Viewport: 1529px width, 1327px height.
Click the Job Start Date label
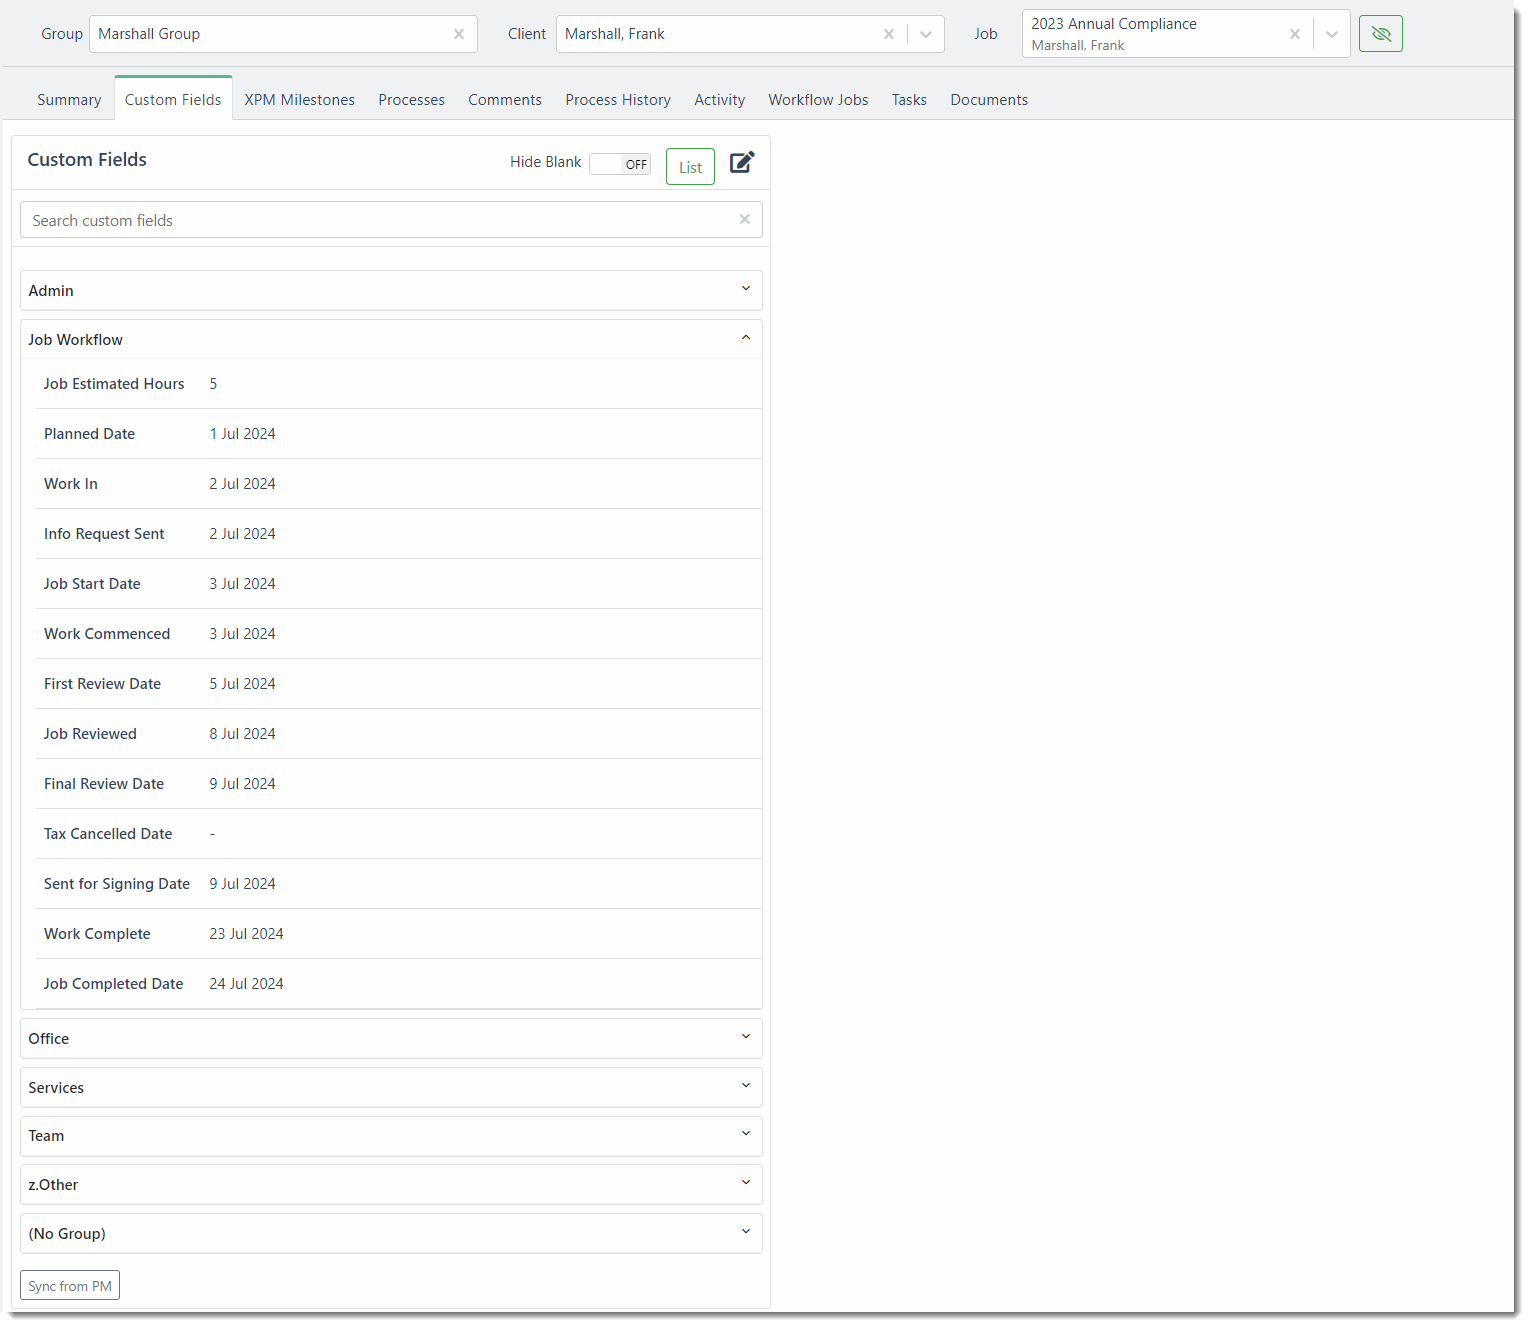92,584
